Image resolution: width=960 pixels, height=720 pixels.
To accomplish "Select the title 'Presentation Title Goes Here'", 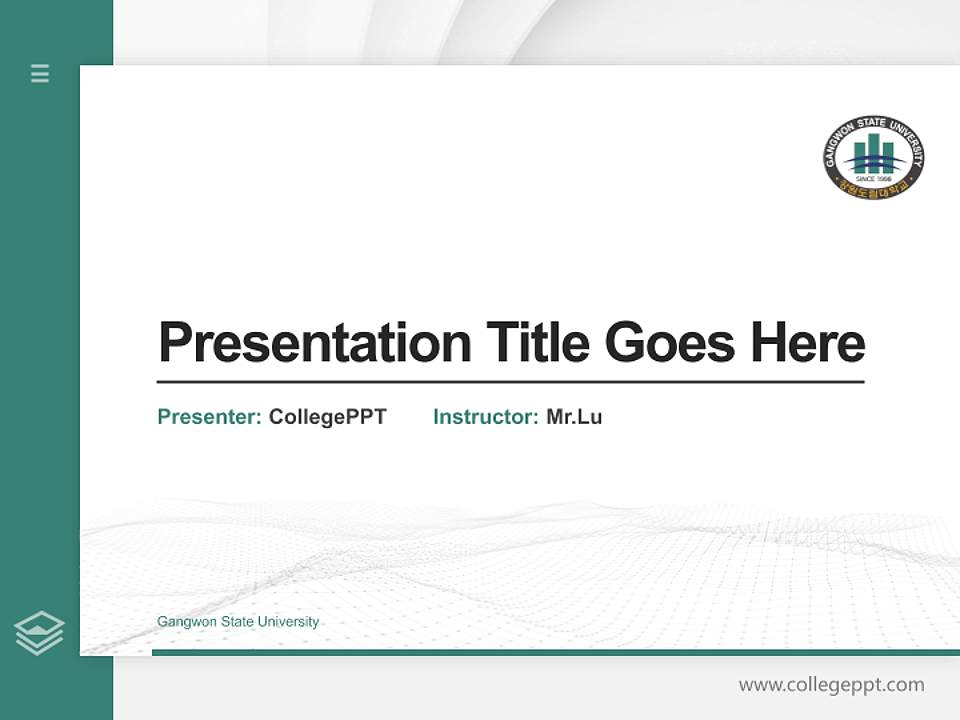I will 511,343.
